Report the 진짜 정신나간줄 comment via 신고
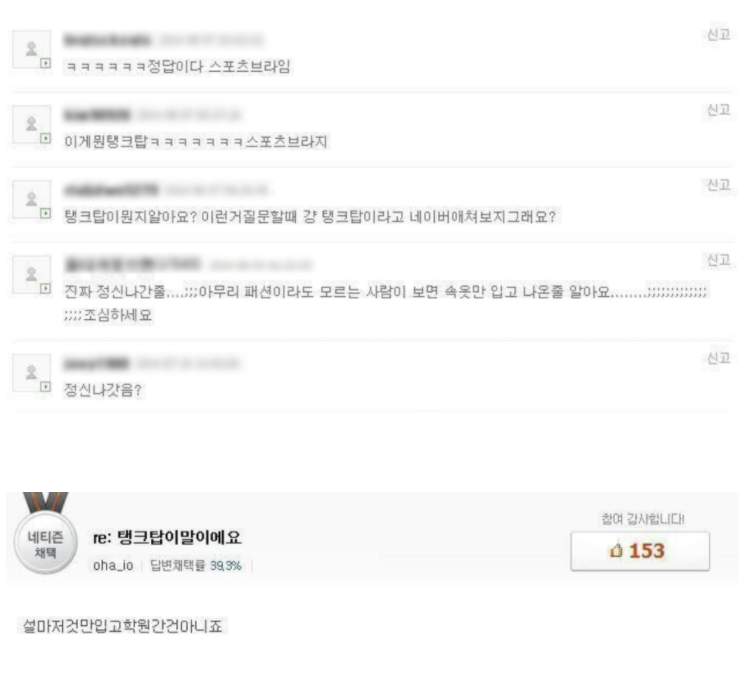The height and width of the screenshot is (684, 742). 718,260
